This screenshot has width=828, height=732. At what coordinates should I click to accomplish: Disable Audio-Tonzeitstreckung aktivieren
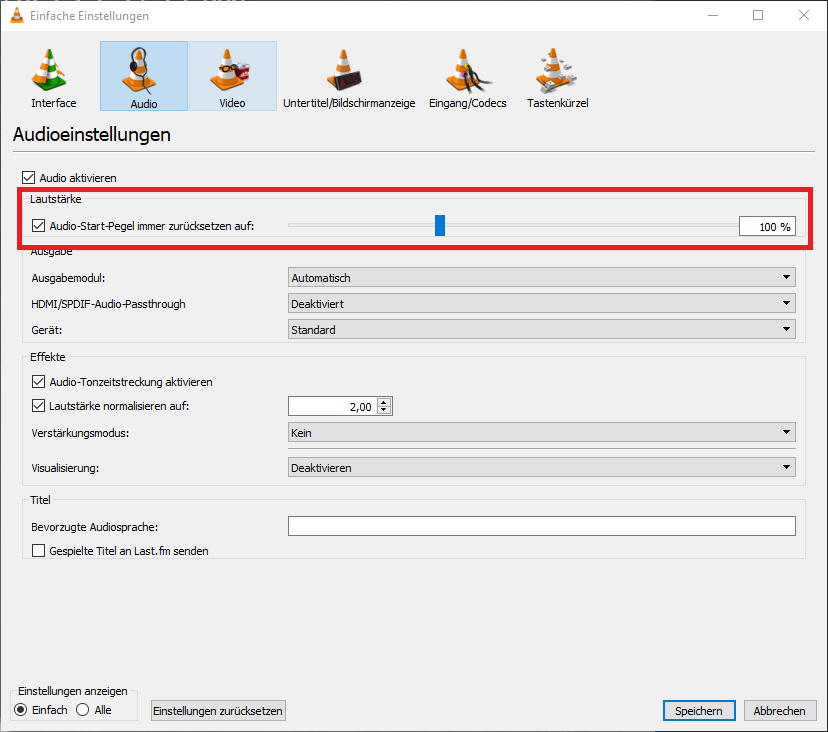39,382
